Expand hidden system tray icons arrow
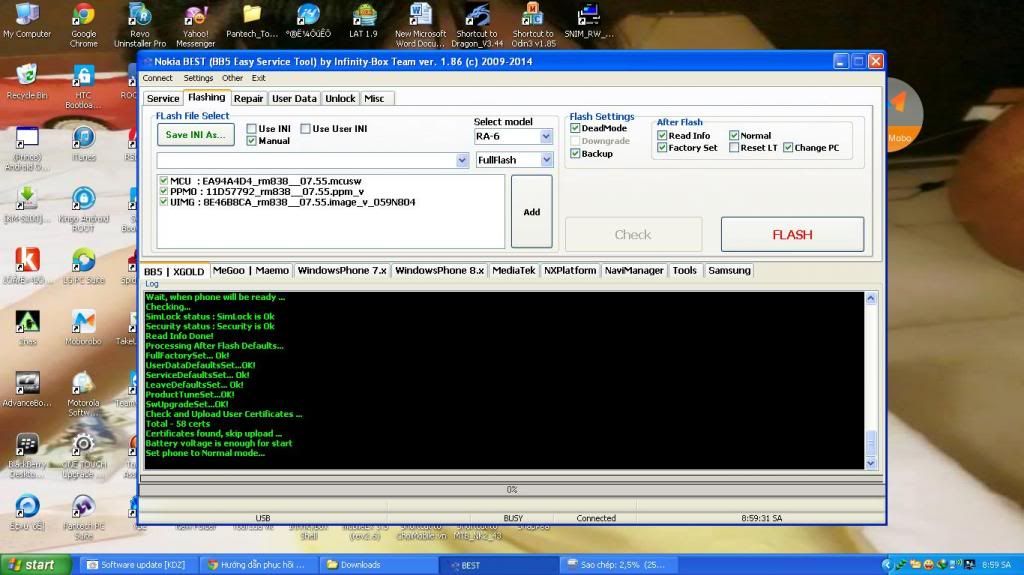The width and height of the screenshot is (1024, 575). [x=886, y=565]
